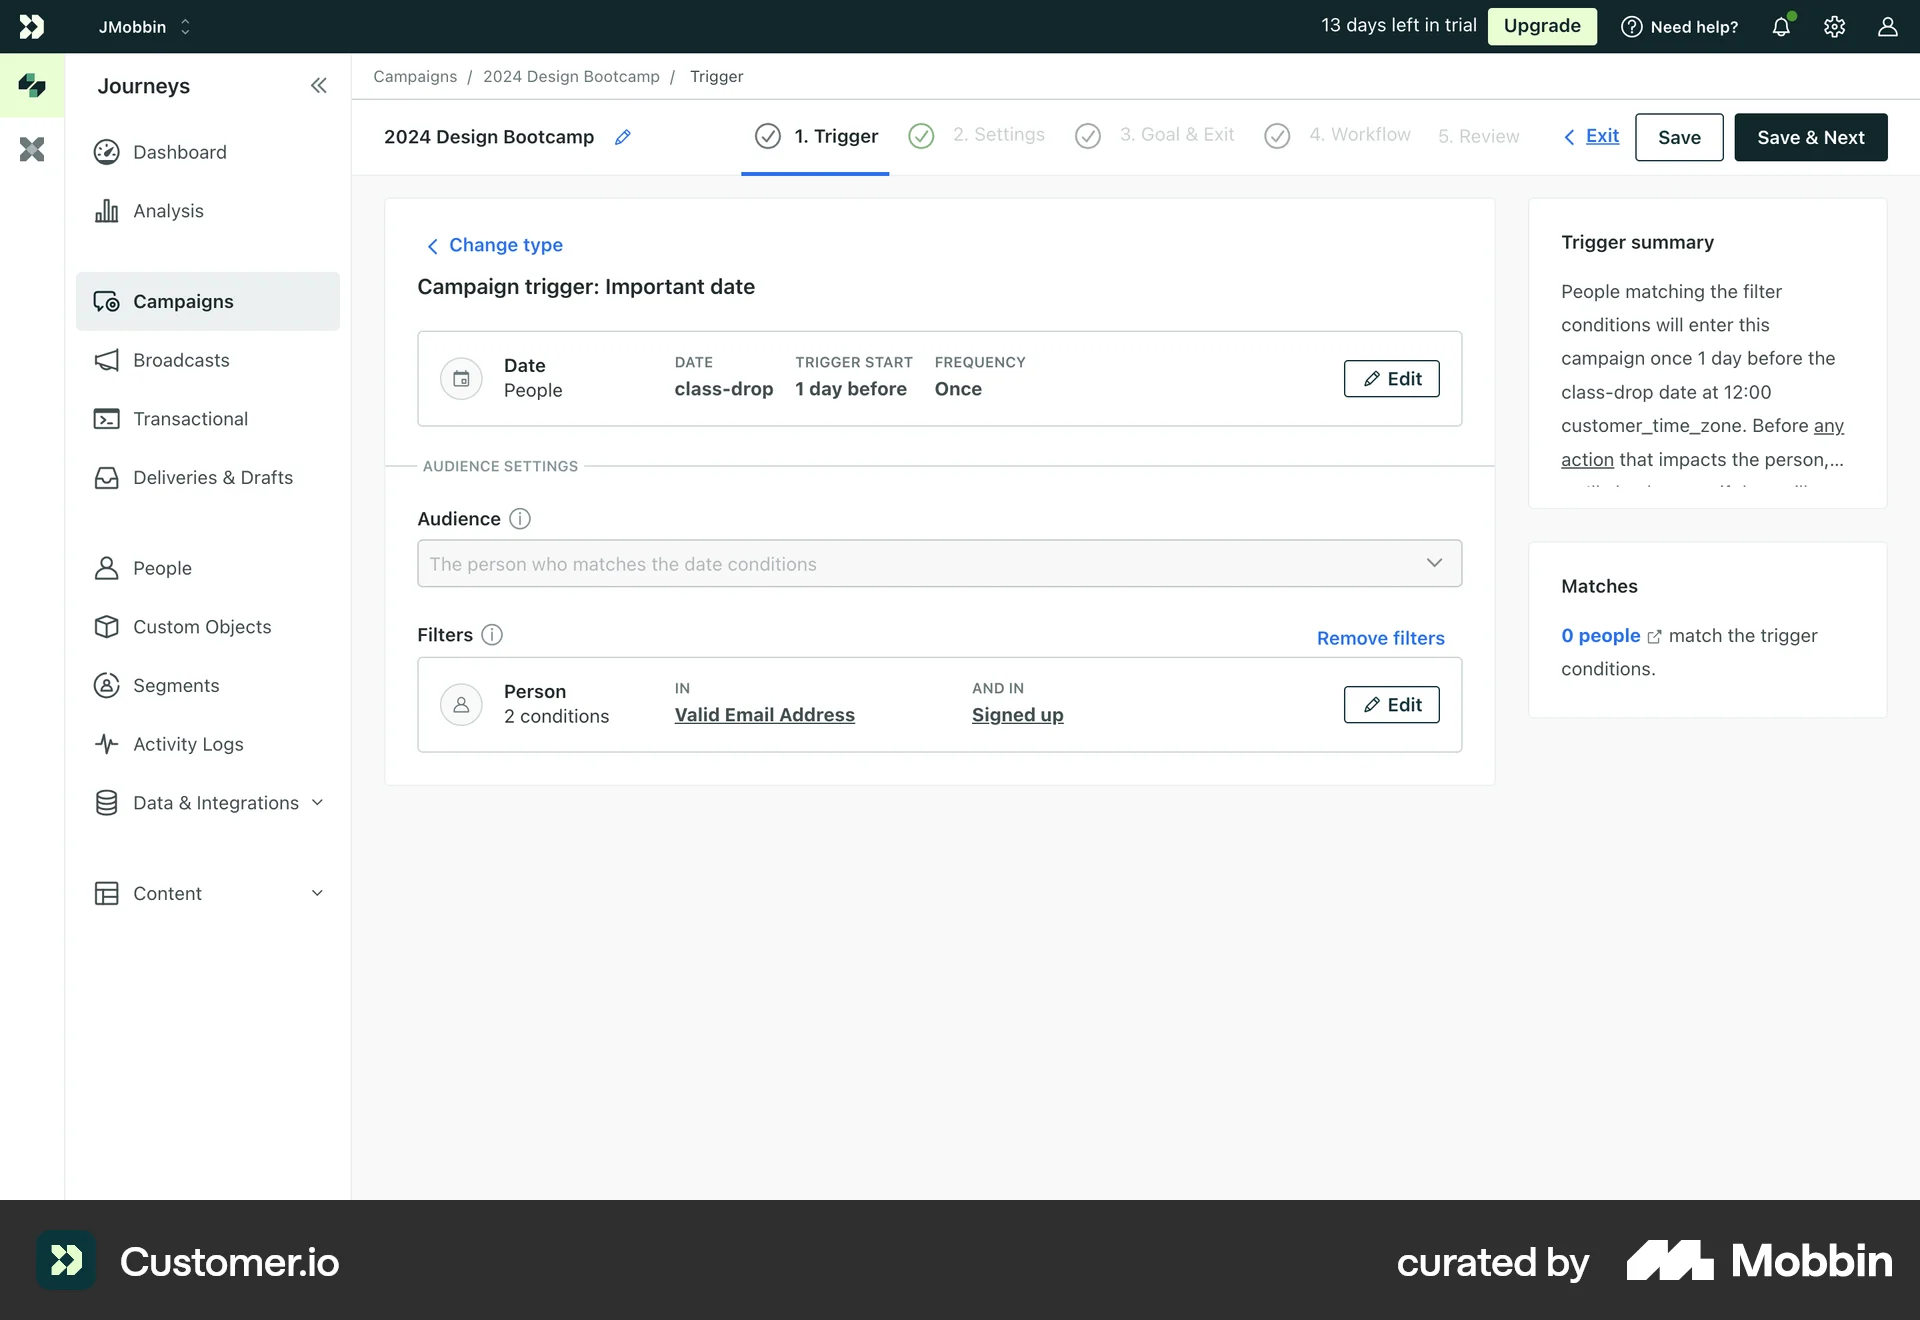This screenshot has width=1920, height=1320.
Task: Expand the Data & Integrations menu
Action: (215, 802)
